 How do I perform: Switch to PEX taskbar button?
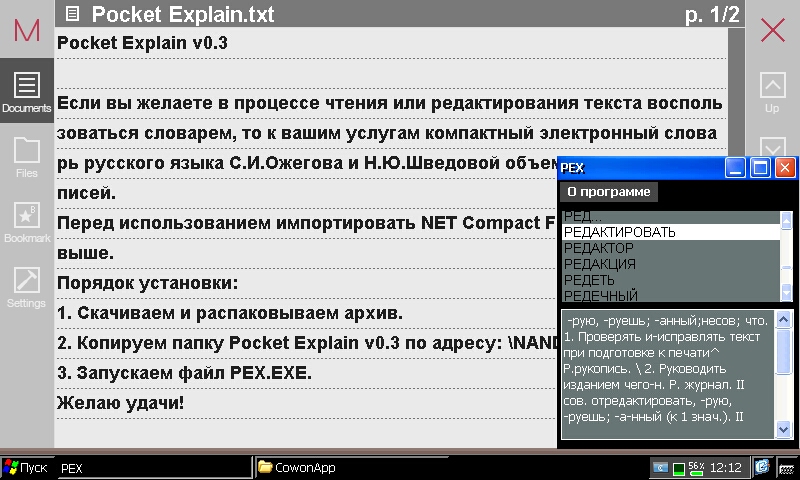(152, 468)
